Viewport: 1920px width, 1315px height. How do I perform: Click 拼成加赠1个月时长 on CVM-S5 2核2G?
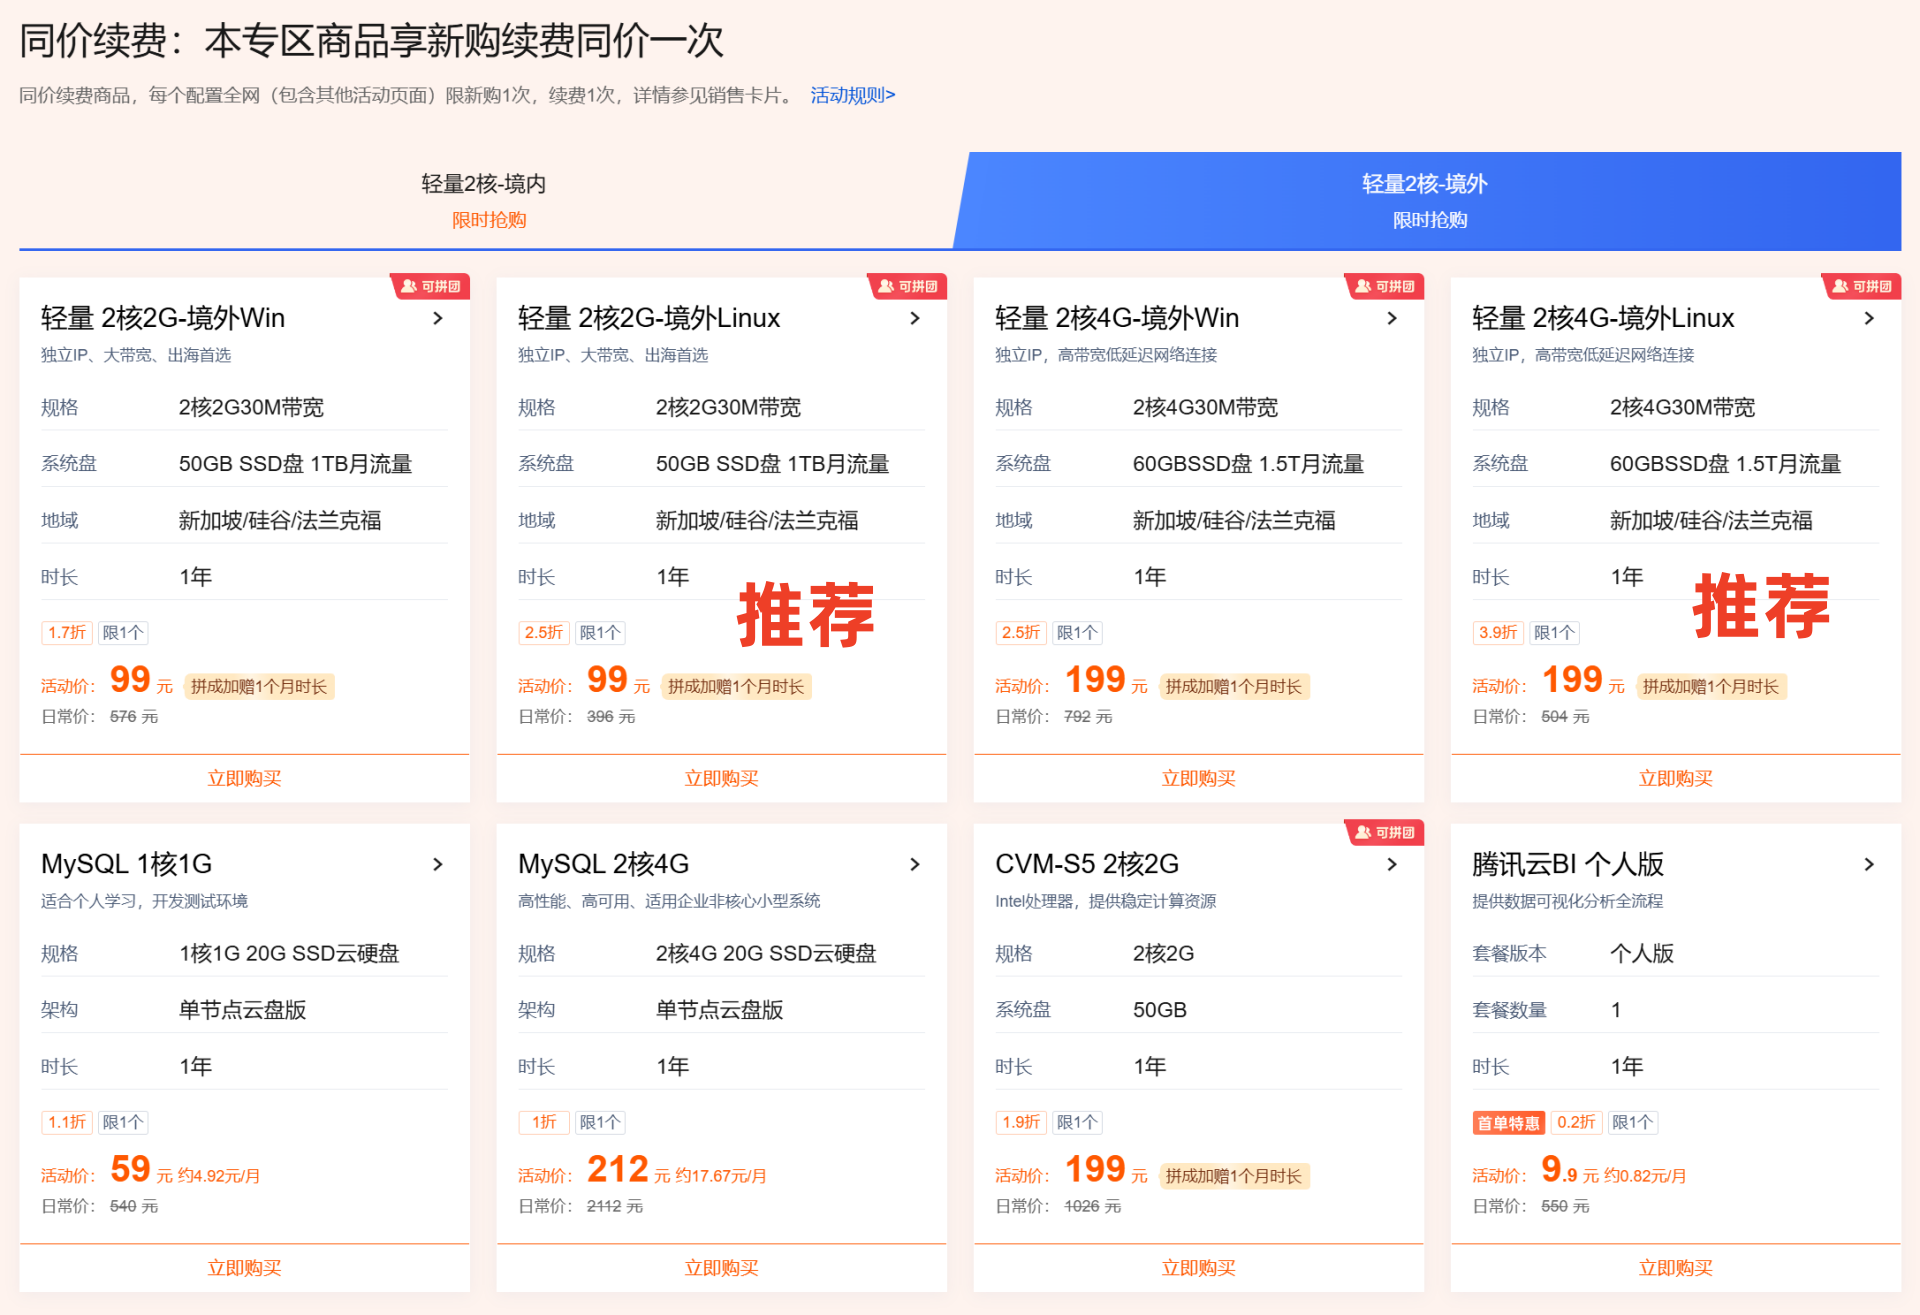(1233, 1176)
